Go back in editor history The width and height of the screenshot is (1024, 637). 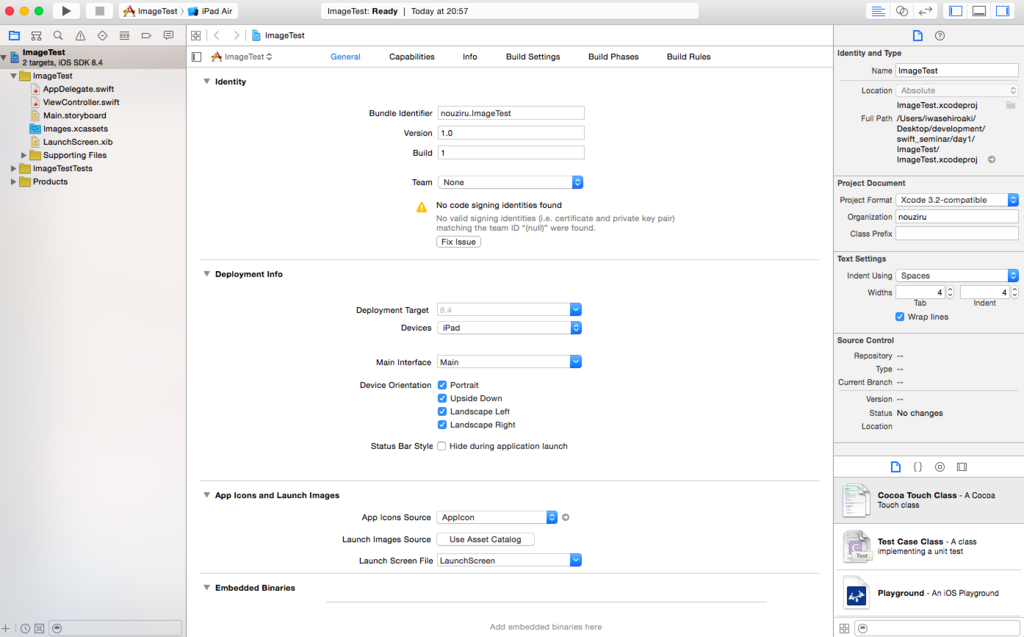click(217, 35)
